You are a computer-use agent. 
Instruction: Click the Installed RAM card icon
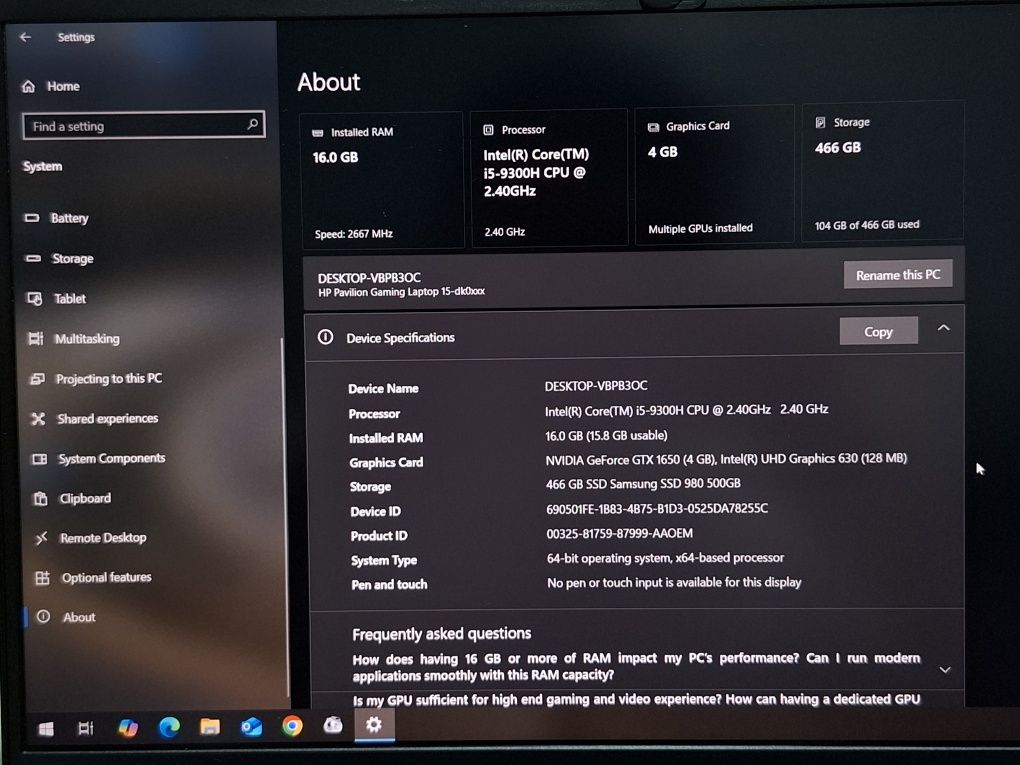pos(317,133)
